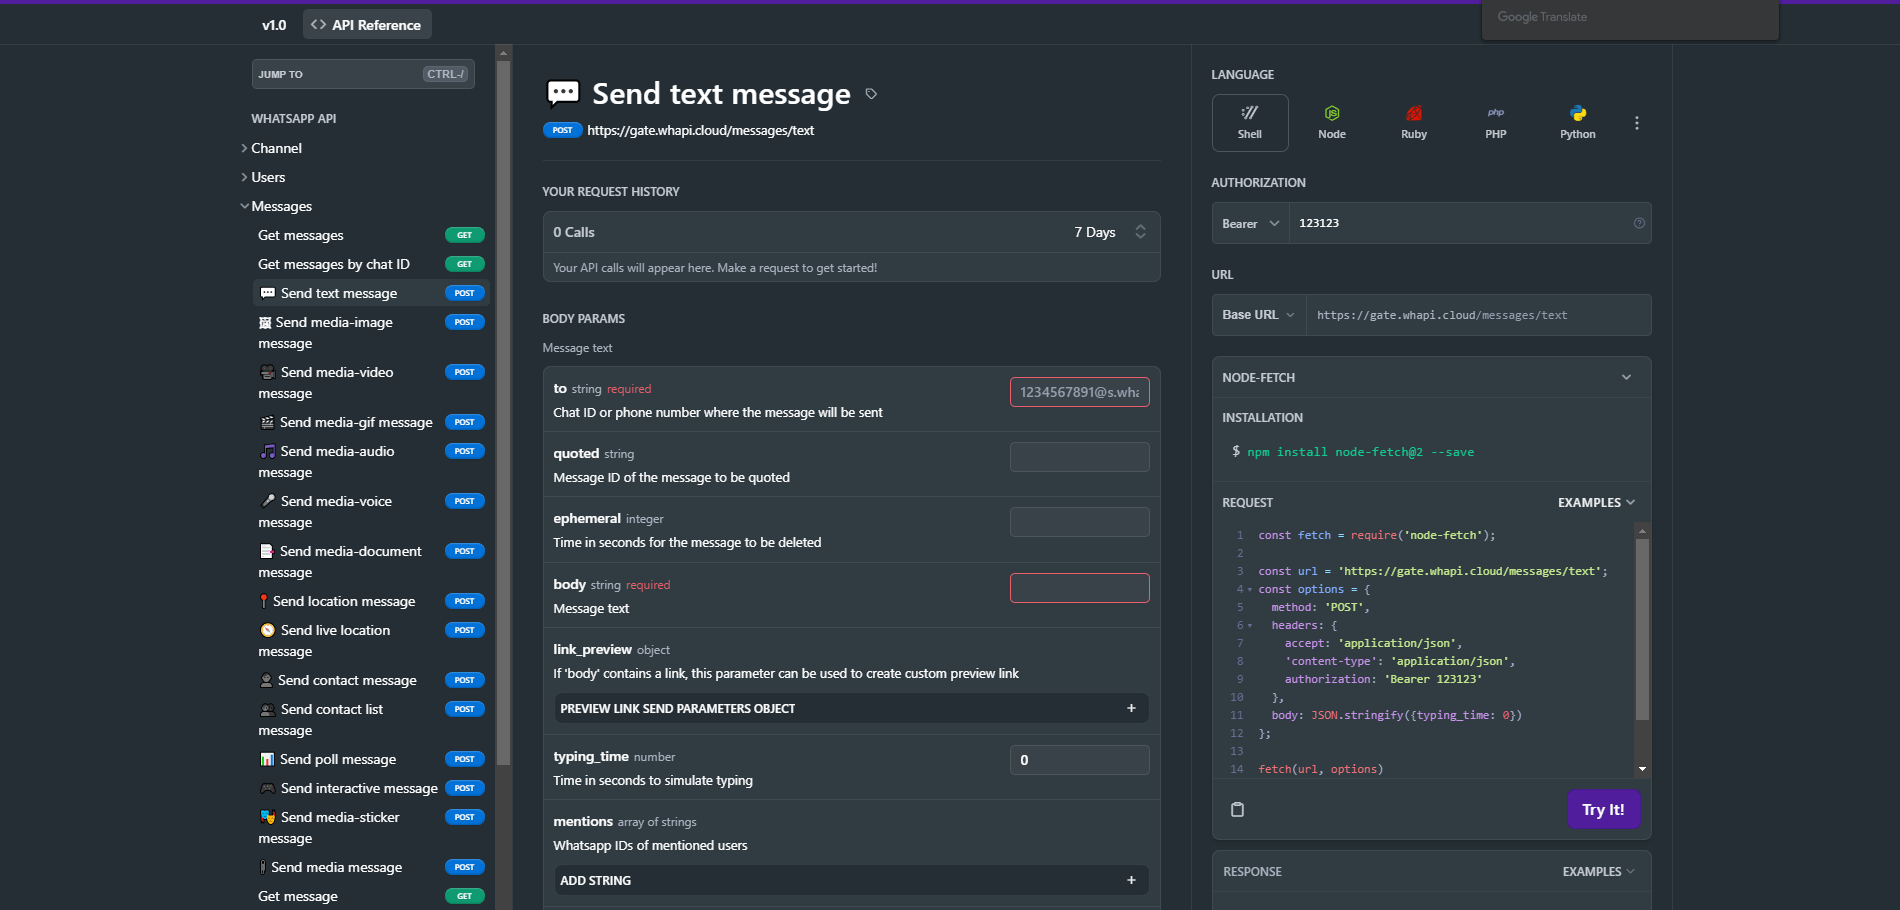Image resolution: width=1900 pixels, height=910 pixels.
Task: Click API Reference code brackets icon
Action: pos(318,25)
